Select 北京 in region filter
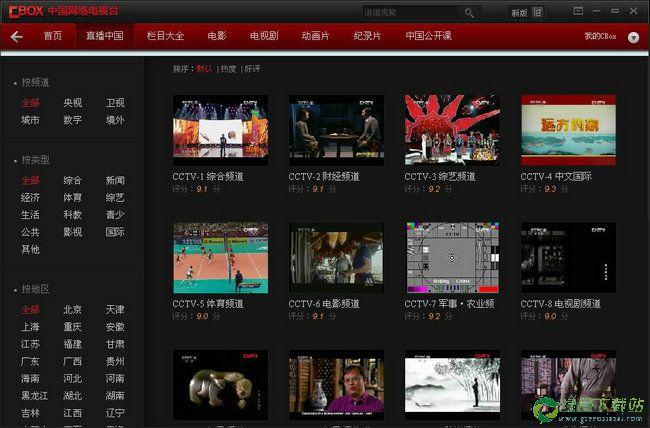Image resolution: width=650 pixels, height=428 pixels. click(73, 310)
